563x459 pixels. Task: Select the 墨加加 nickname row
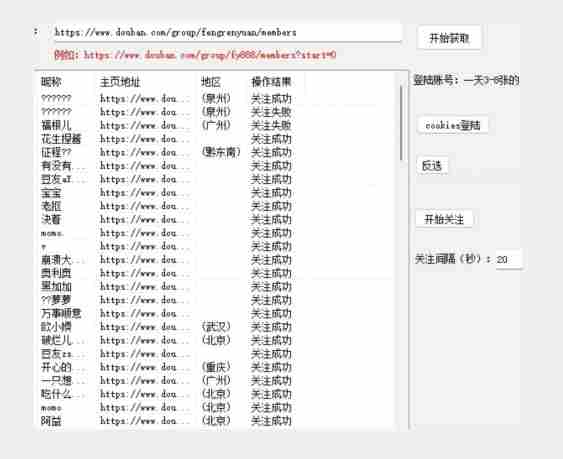[56, 287]
